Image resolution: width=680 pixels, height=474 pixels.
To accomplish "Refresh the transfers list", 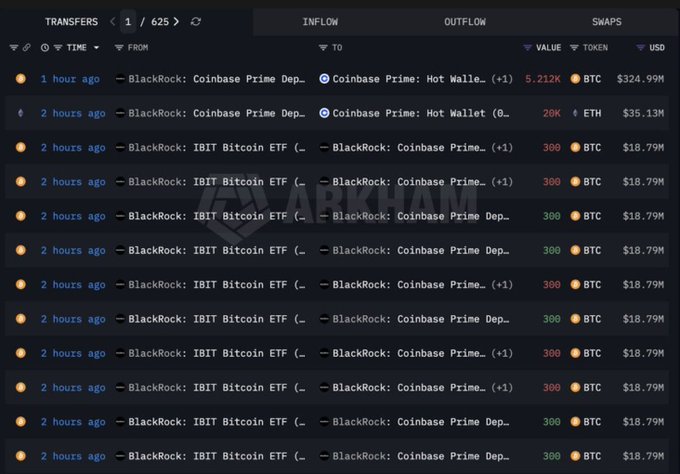I will (x=196, y=22).
